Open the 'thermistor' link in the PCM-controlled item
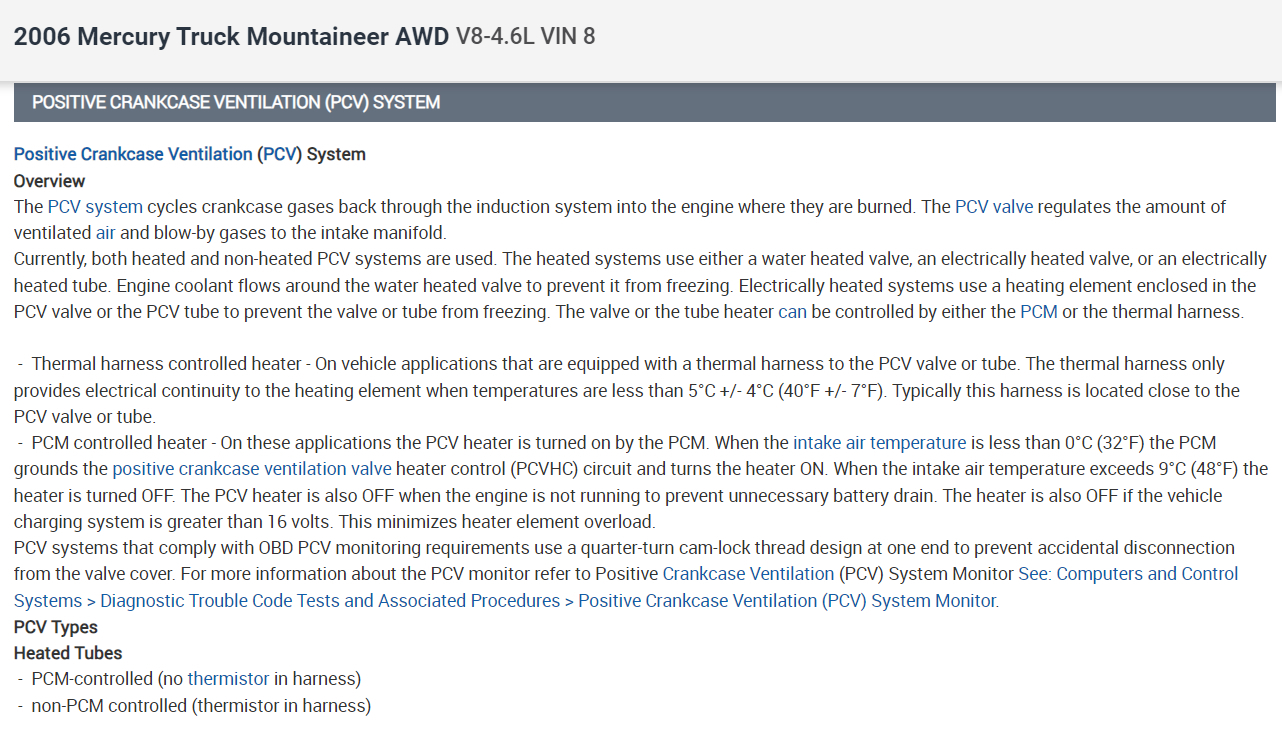The width and height of the screenshot is (1282, 731). [228, 679]
